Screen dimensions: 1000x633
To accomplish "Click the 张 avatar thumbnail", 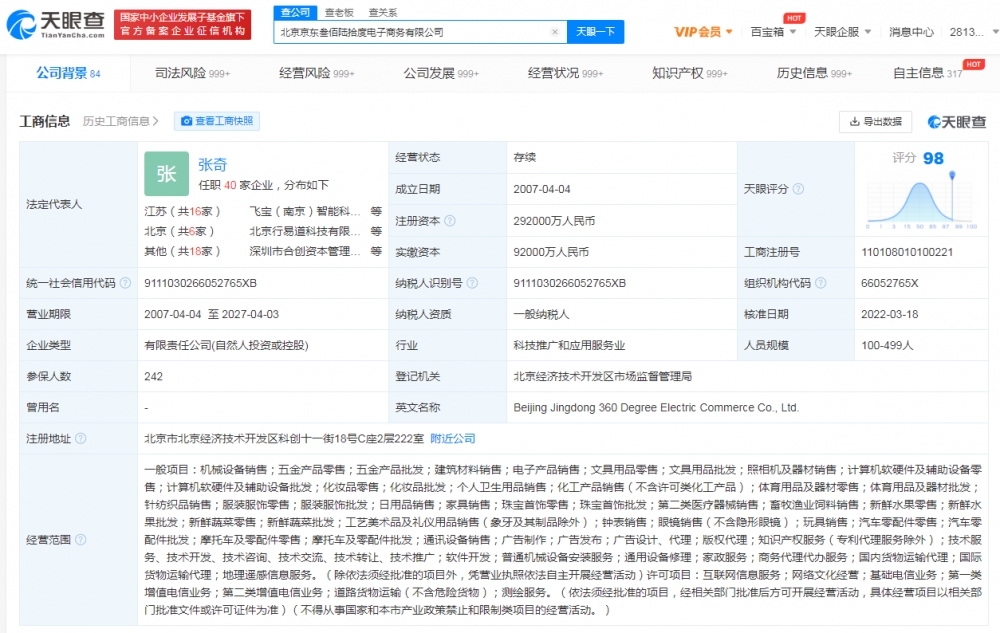I will tap(166, 173).
